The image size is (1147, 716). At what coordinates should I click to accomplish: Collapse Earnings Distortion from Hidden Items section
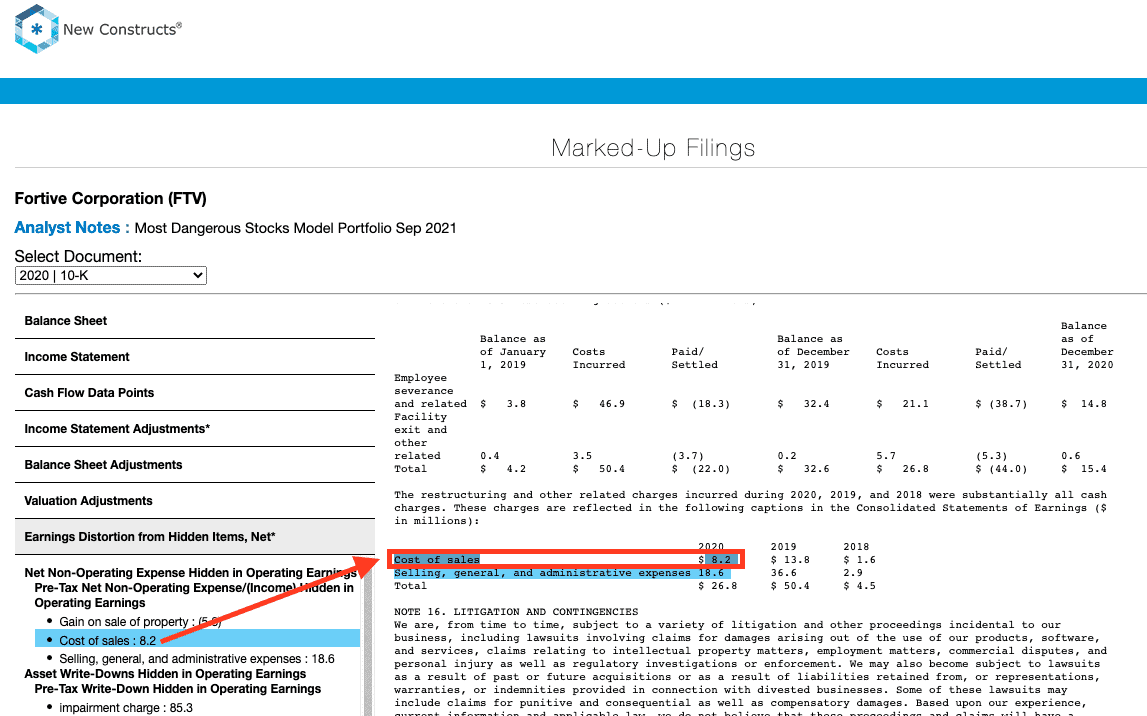pos(195,537)
